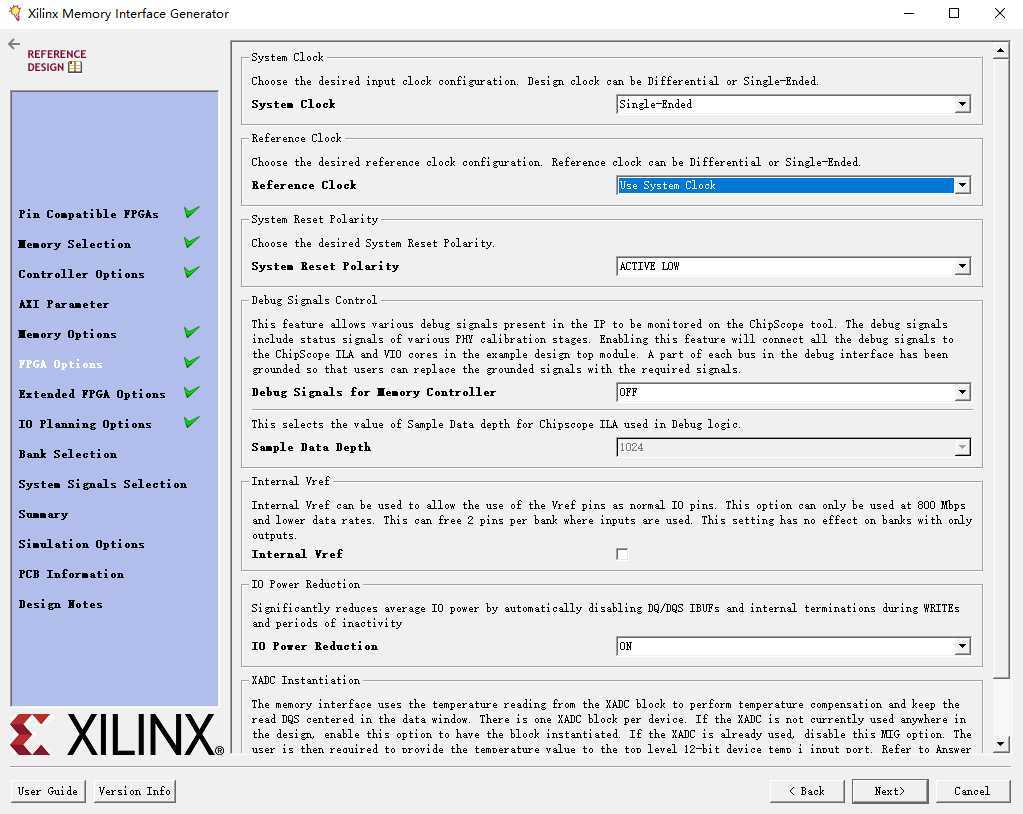Go to Memory Selection step
This screenshot has height=814, width=1023.
click(x=74, y=244)
